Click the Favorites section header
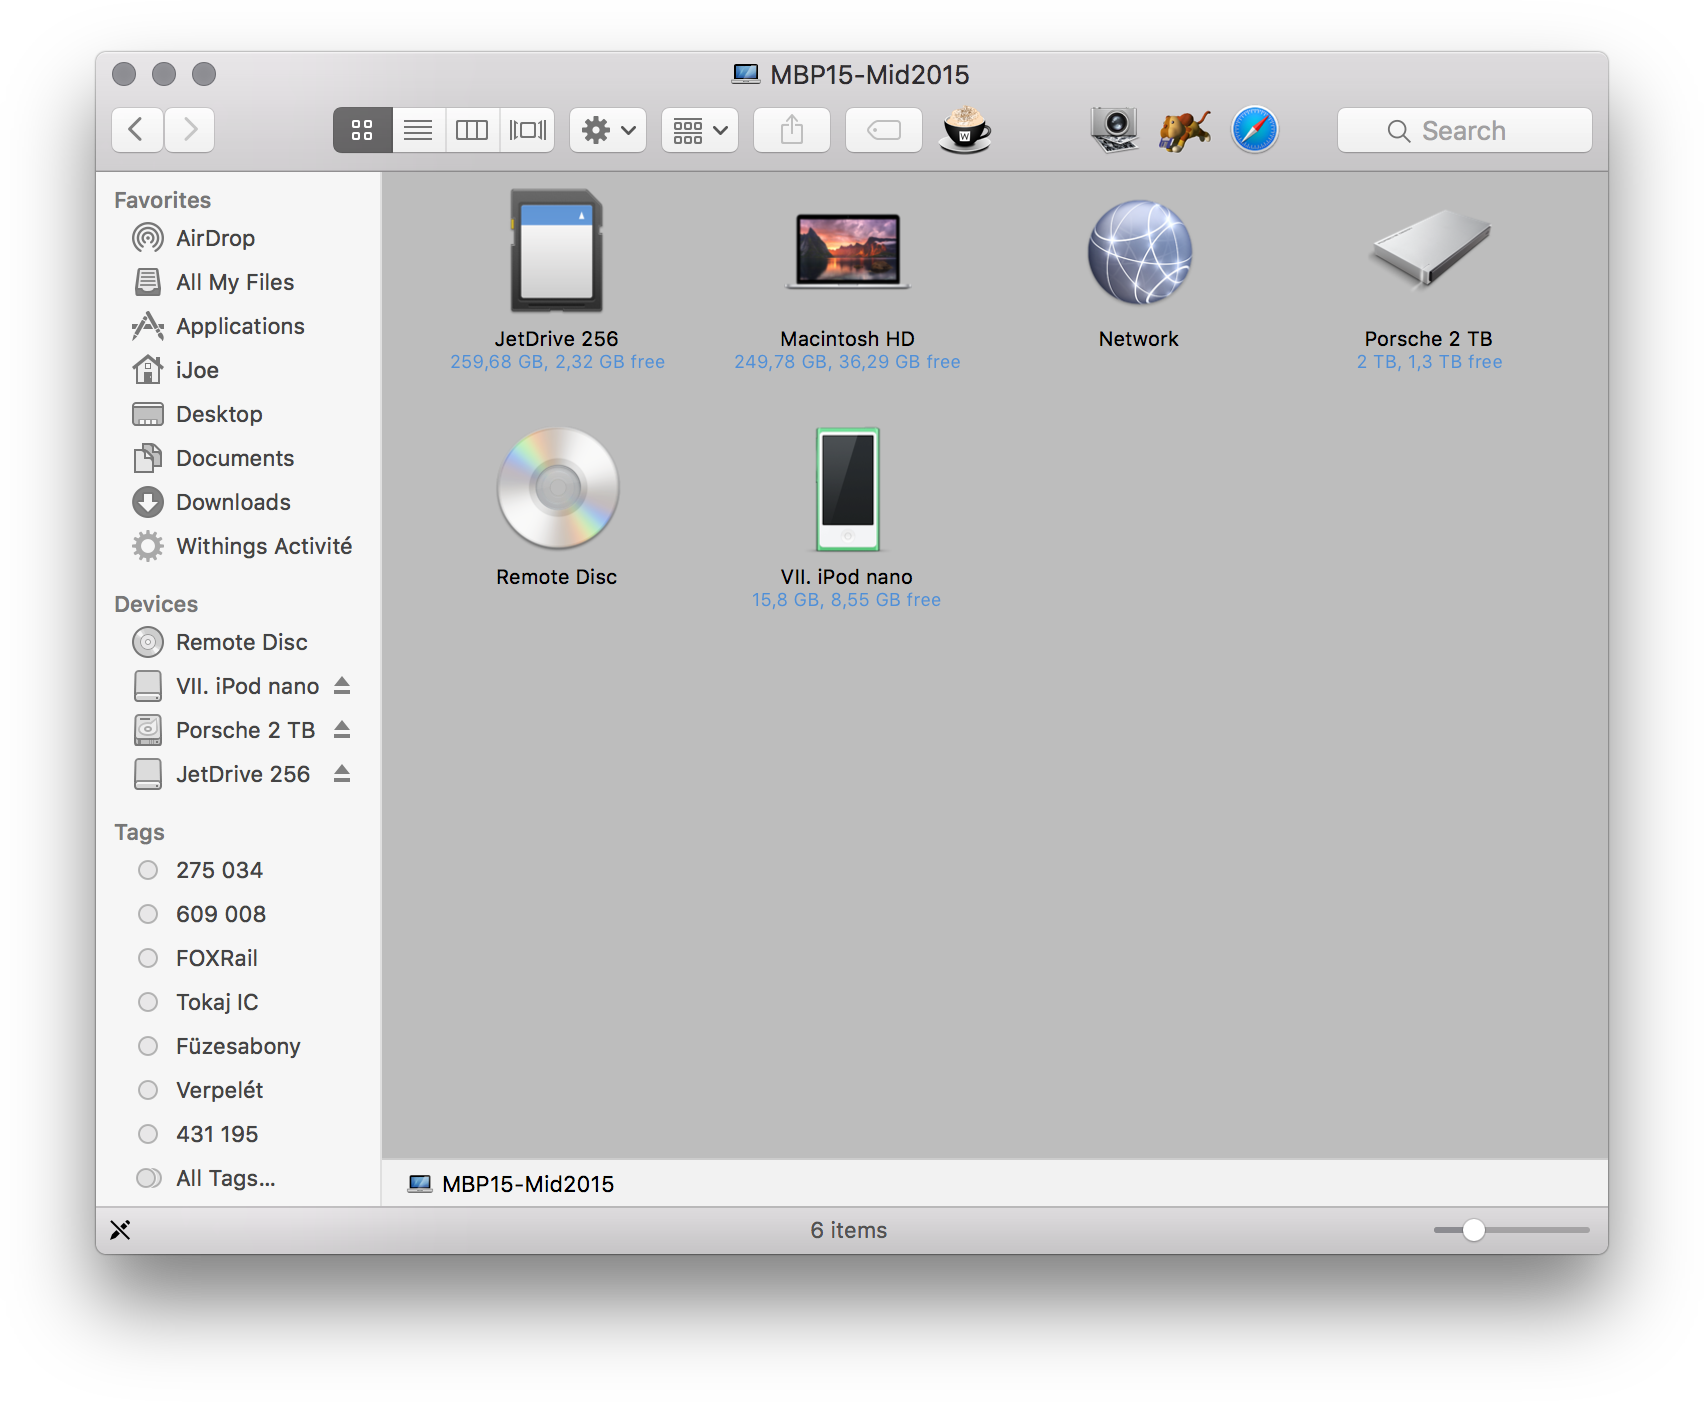1704x1402 pixels. coord(162,200)
